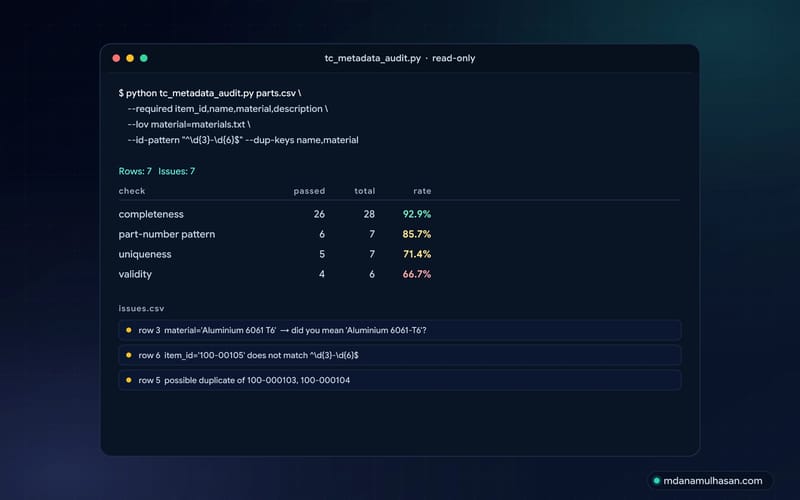Click the '--lov material=materials.txt' line
Image resolution: width=800 pixels, height=500 pixels.
pyautogui.click(x=189, y=124)
